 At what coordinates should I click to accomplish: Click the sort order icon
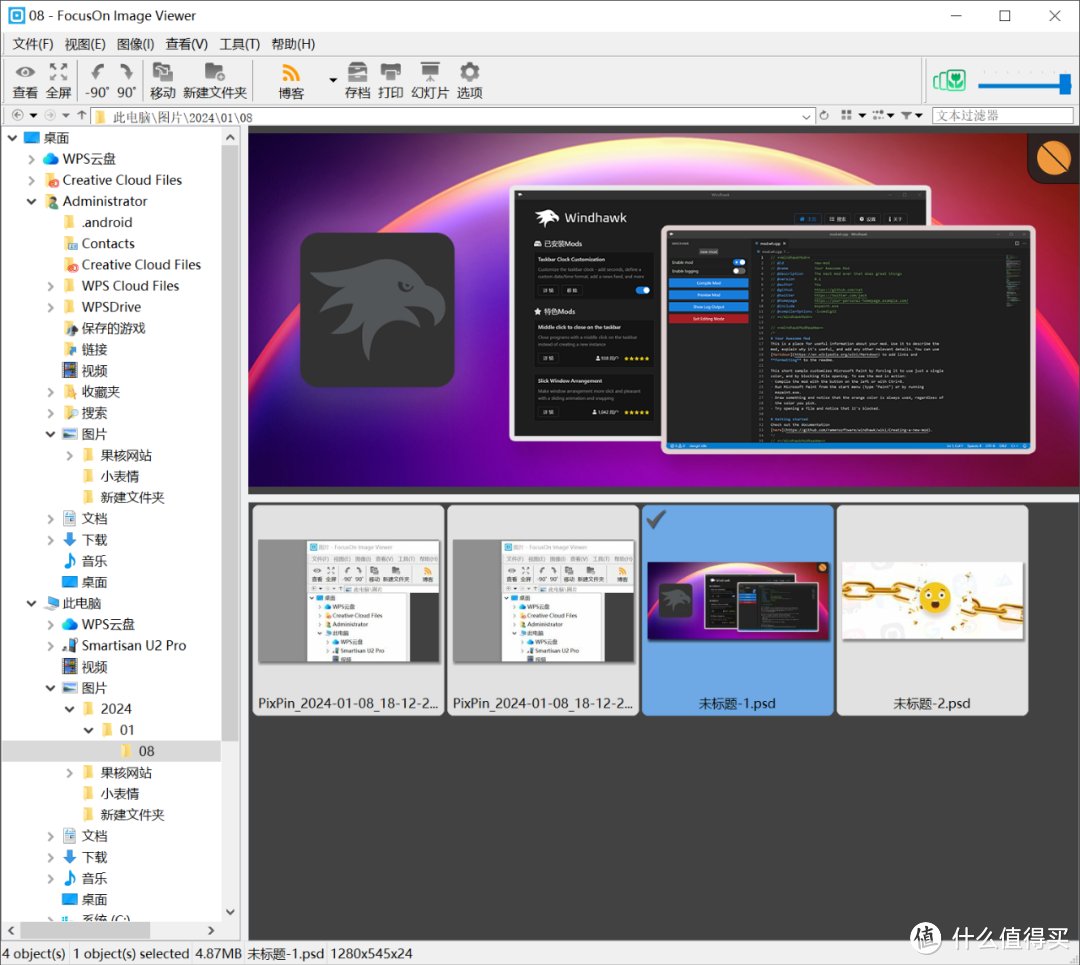click(878, 115)
